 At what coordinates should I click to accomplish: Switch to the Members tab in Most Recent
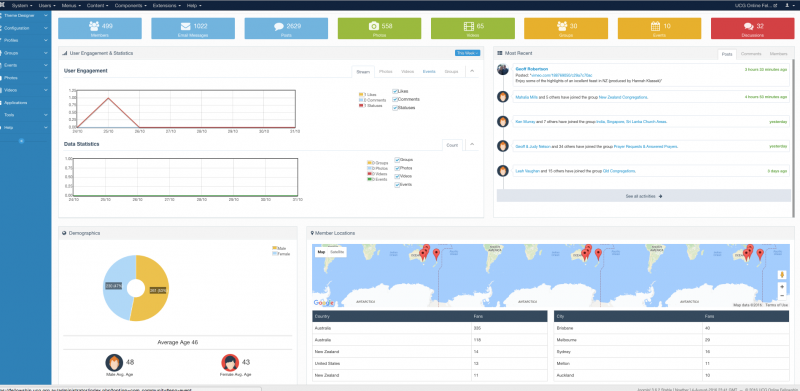778,54
